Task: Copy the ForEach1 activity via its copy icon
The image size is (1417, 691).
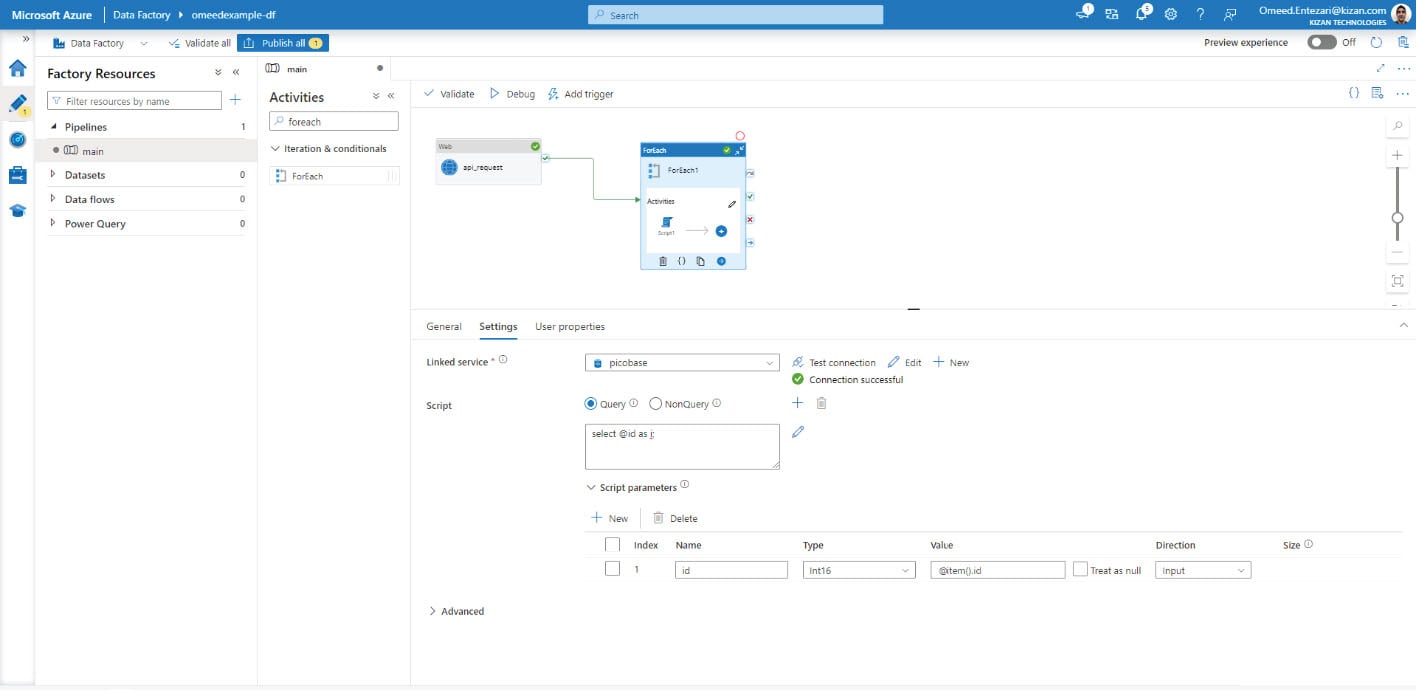Action: tap(701, 261)
